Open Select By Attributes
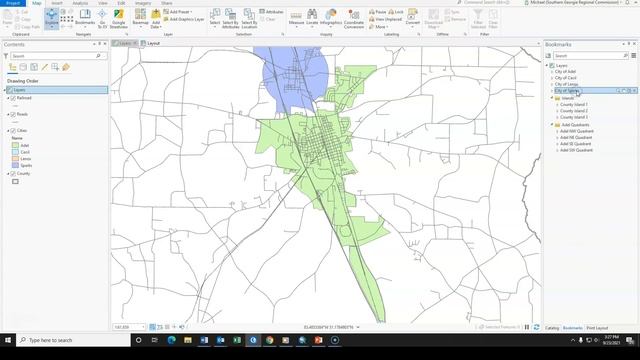The height and width of the screenshot is (360, 640). coord(230,18)
